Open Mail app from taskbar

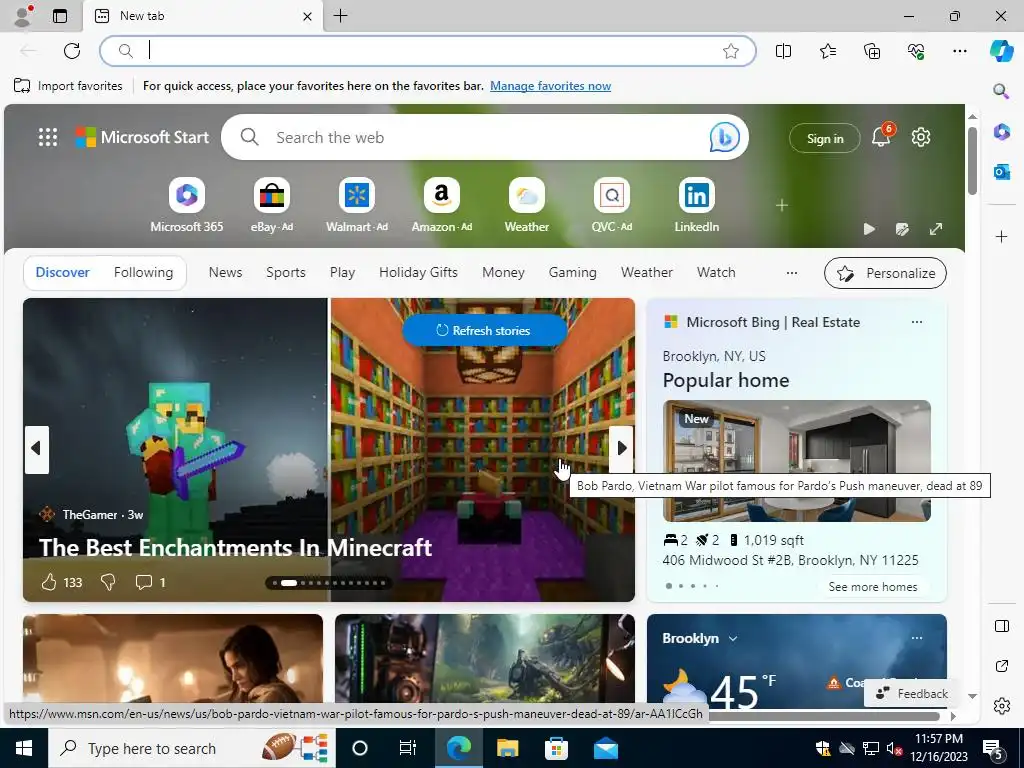click(x=605, y=748)
